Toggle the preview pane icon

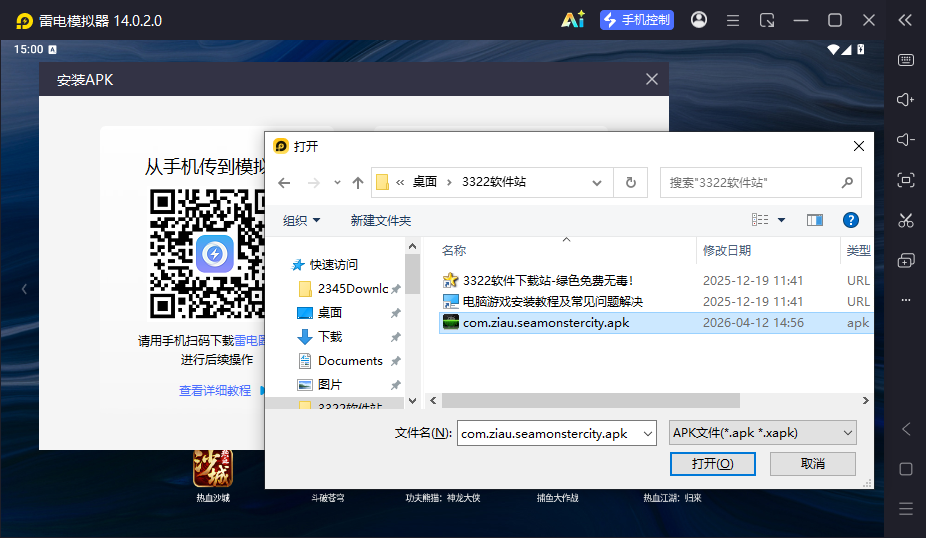pyautogui.click(x=815, y=220)
